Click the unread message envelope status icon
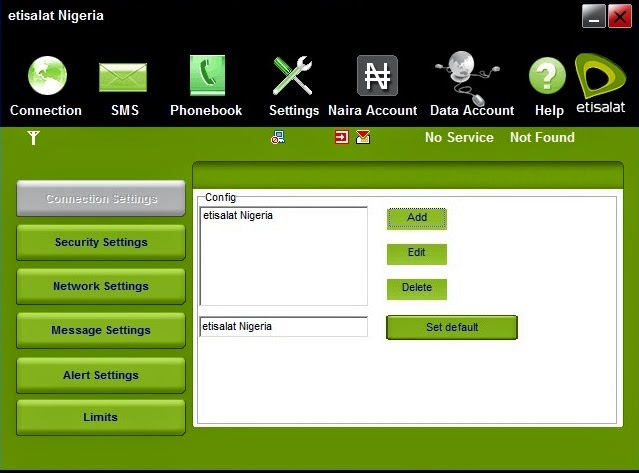 coord(363,137)
